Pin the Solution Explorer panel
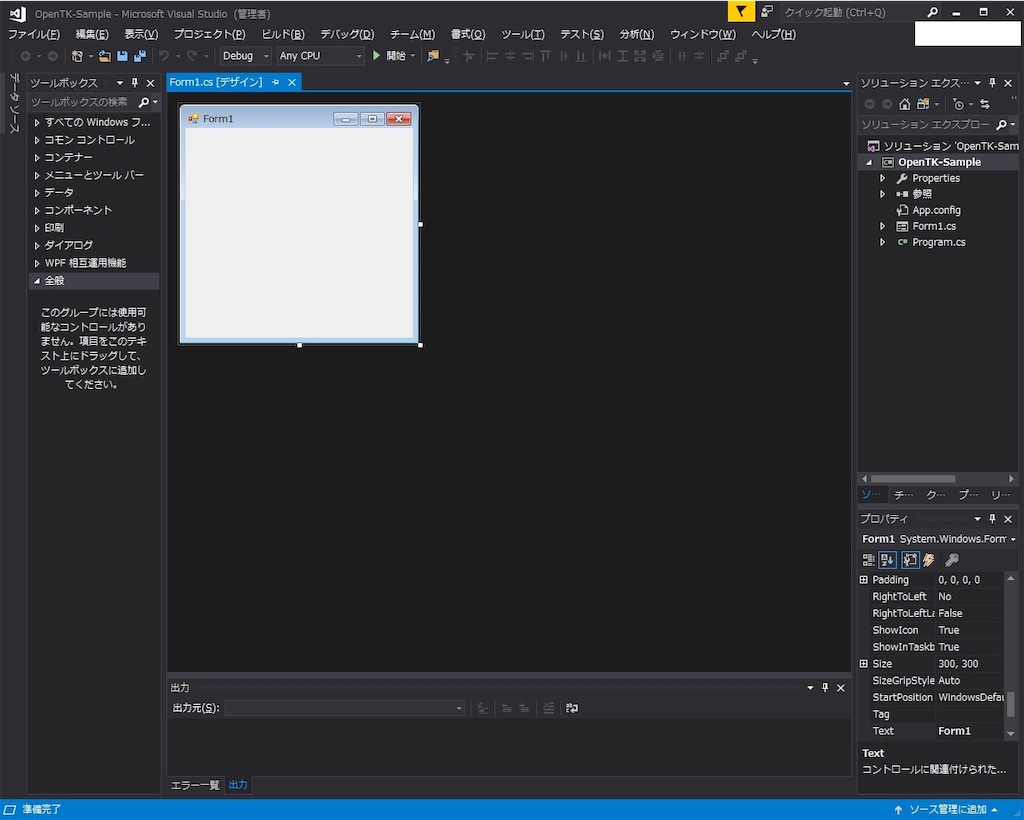This screenshot has width=1024, height=820. (993, 83)
